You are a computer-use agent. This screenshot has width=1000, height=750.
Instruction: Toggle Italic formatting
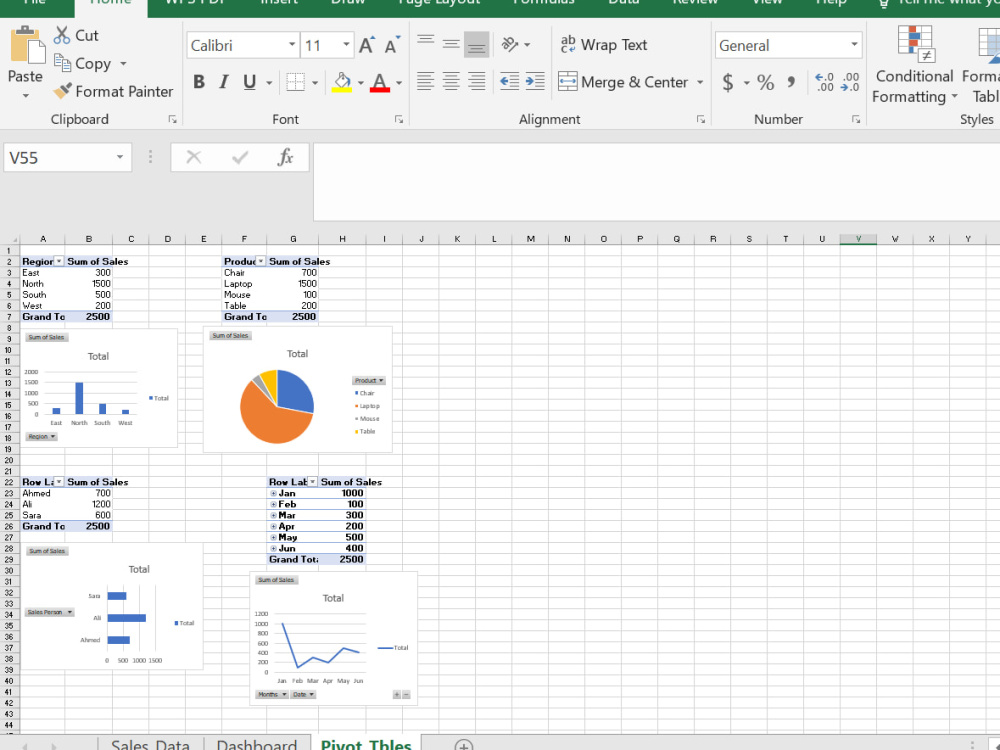(224, 82)
